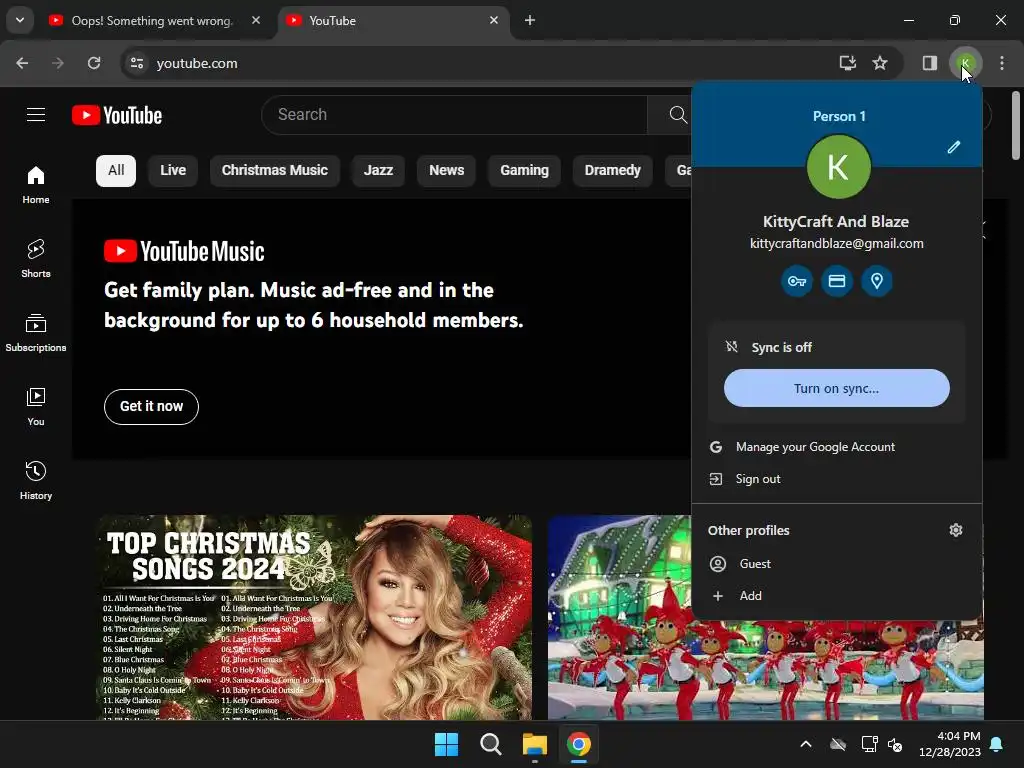Open History in the sidebar
Viewport: 1024px width, 768px height.
(x=36, y=480)
